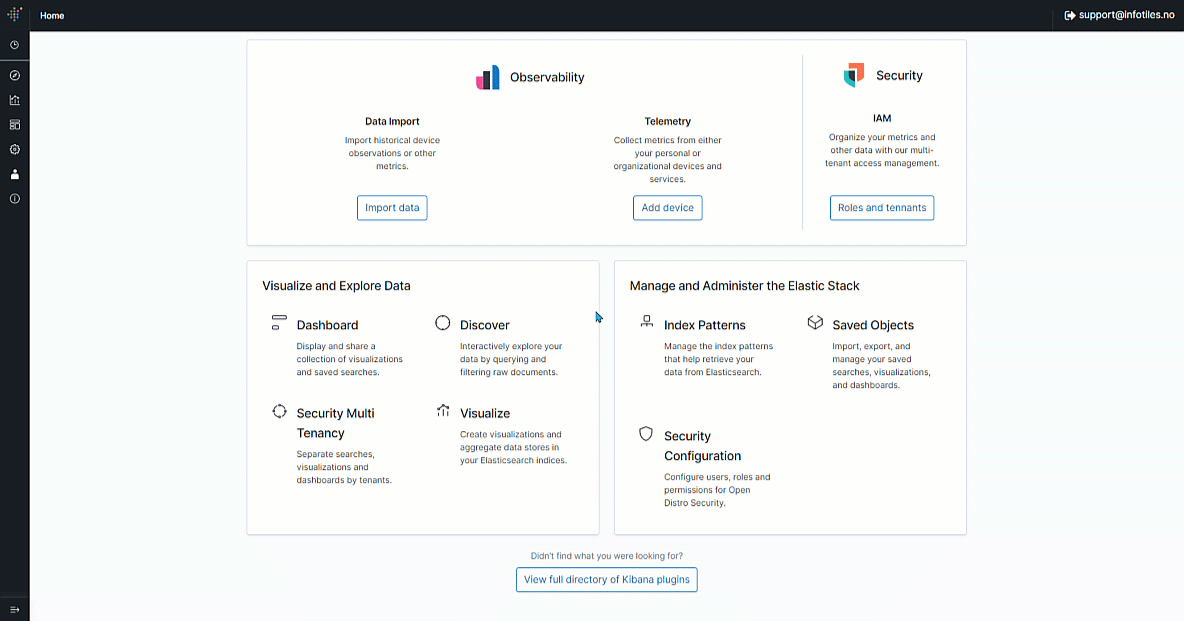Click the Data Import heading
This screenshot has width=1184, height=621.
pyautogui.click(x=392, y=121)
